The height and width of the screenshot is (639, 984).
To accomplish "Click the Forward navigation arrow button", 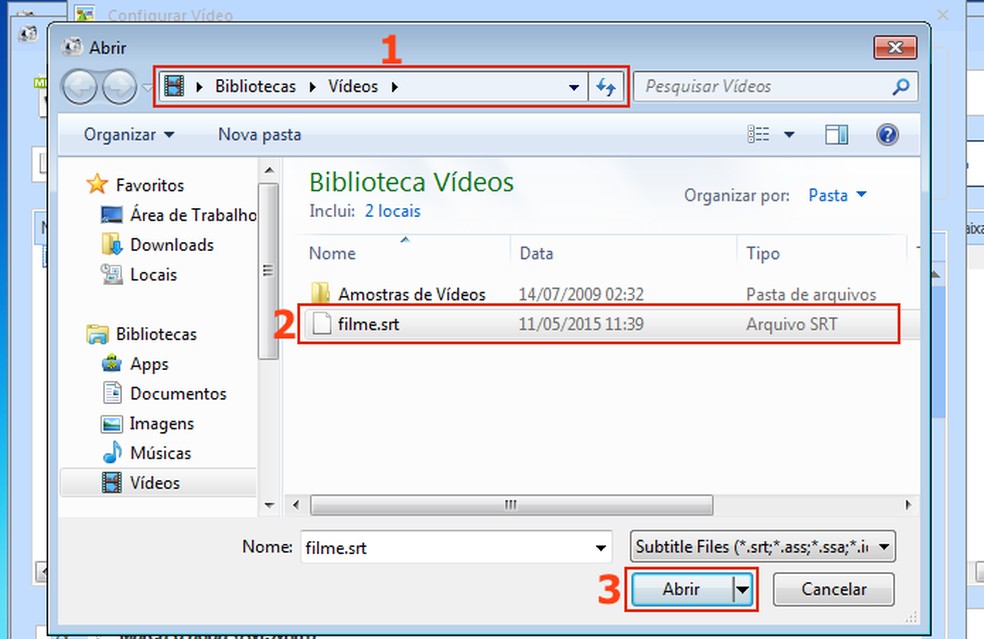I will (x=119, y=87).
